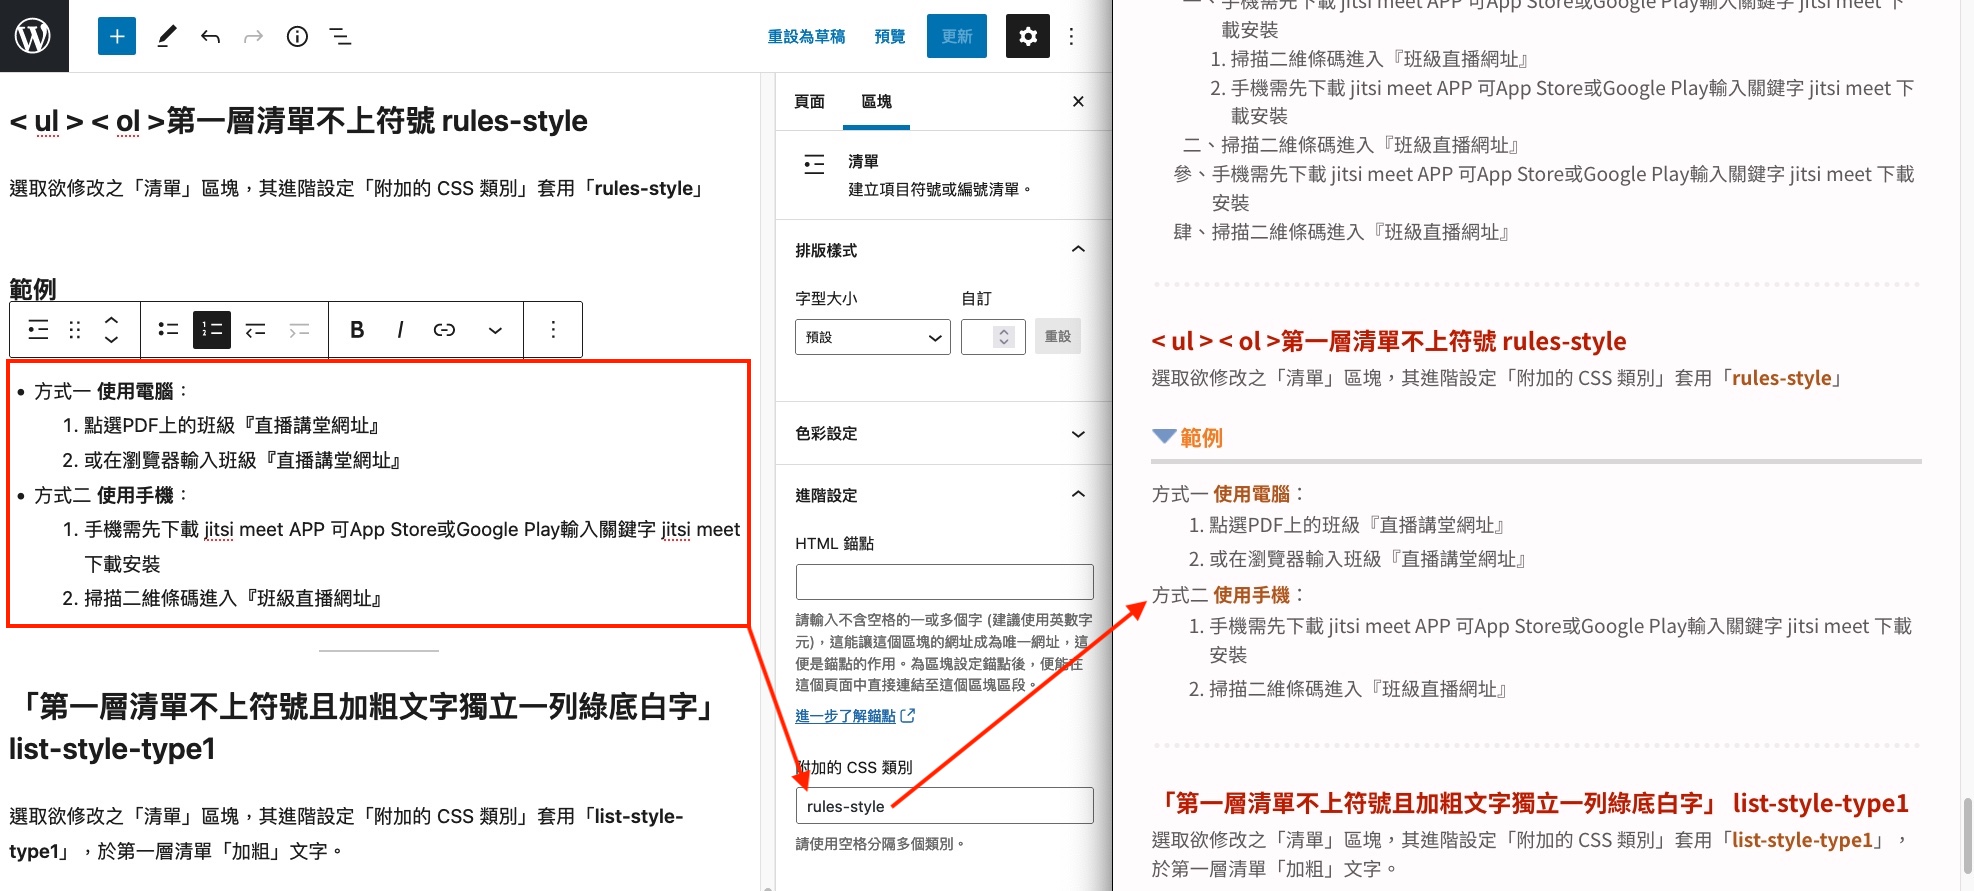Redo the undone edit
The width and height of the screenshot is (1974, 891).
[253, 37]
